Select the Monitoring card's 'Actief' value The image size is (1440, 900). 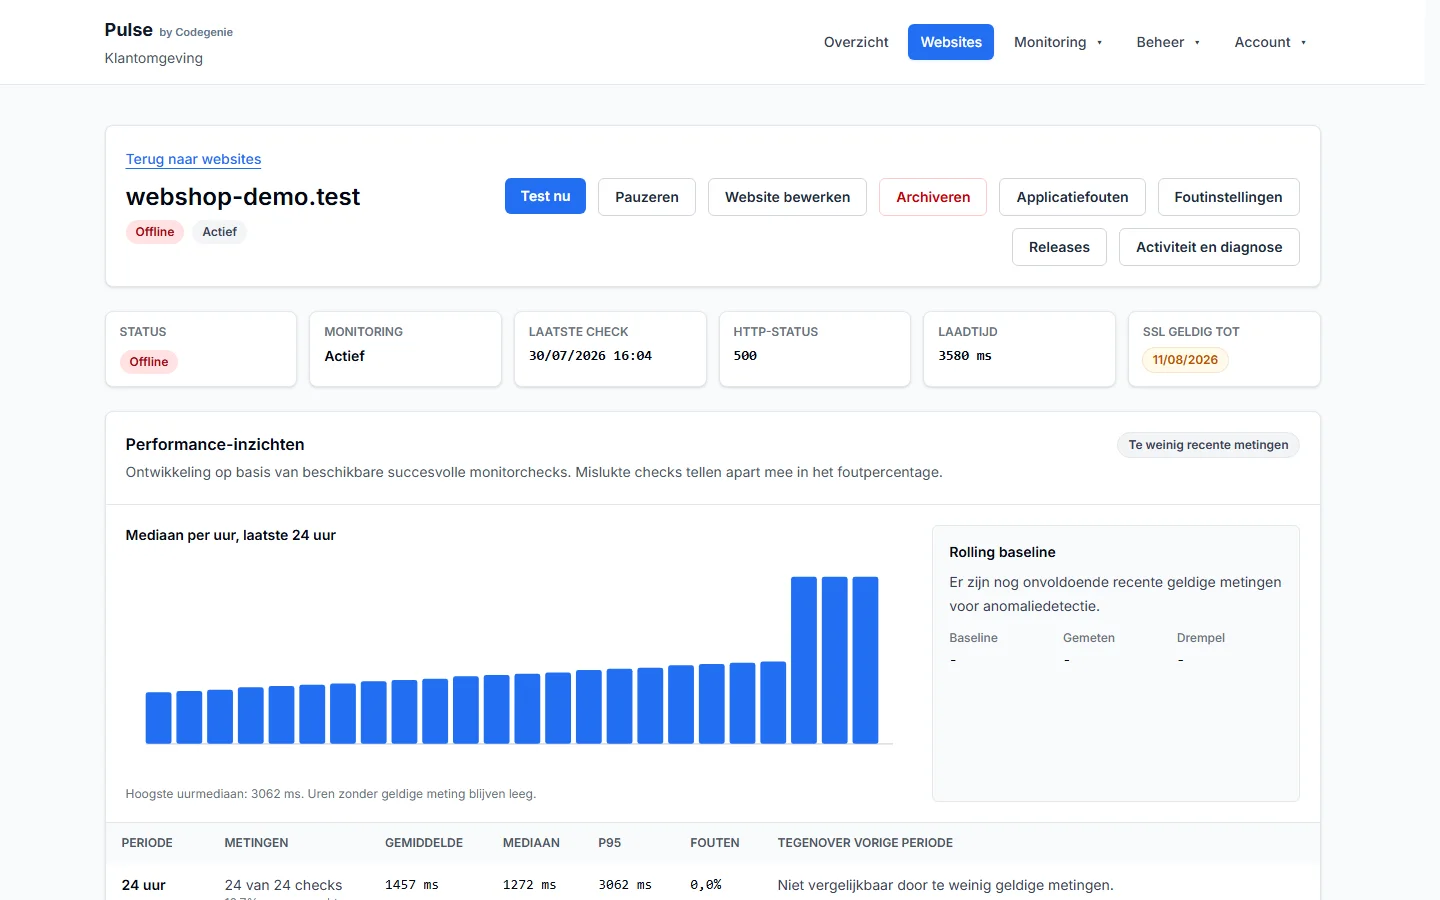click(x=345, y=356)
